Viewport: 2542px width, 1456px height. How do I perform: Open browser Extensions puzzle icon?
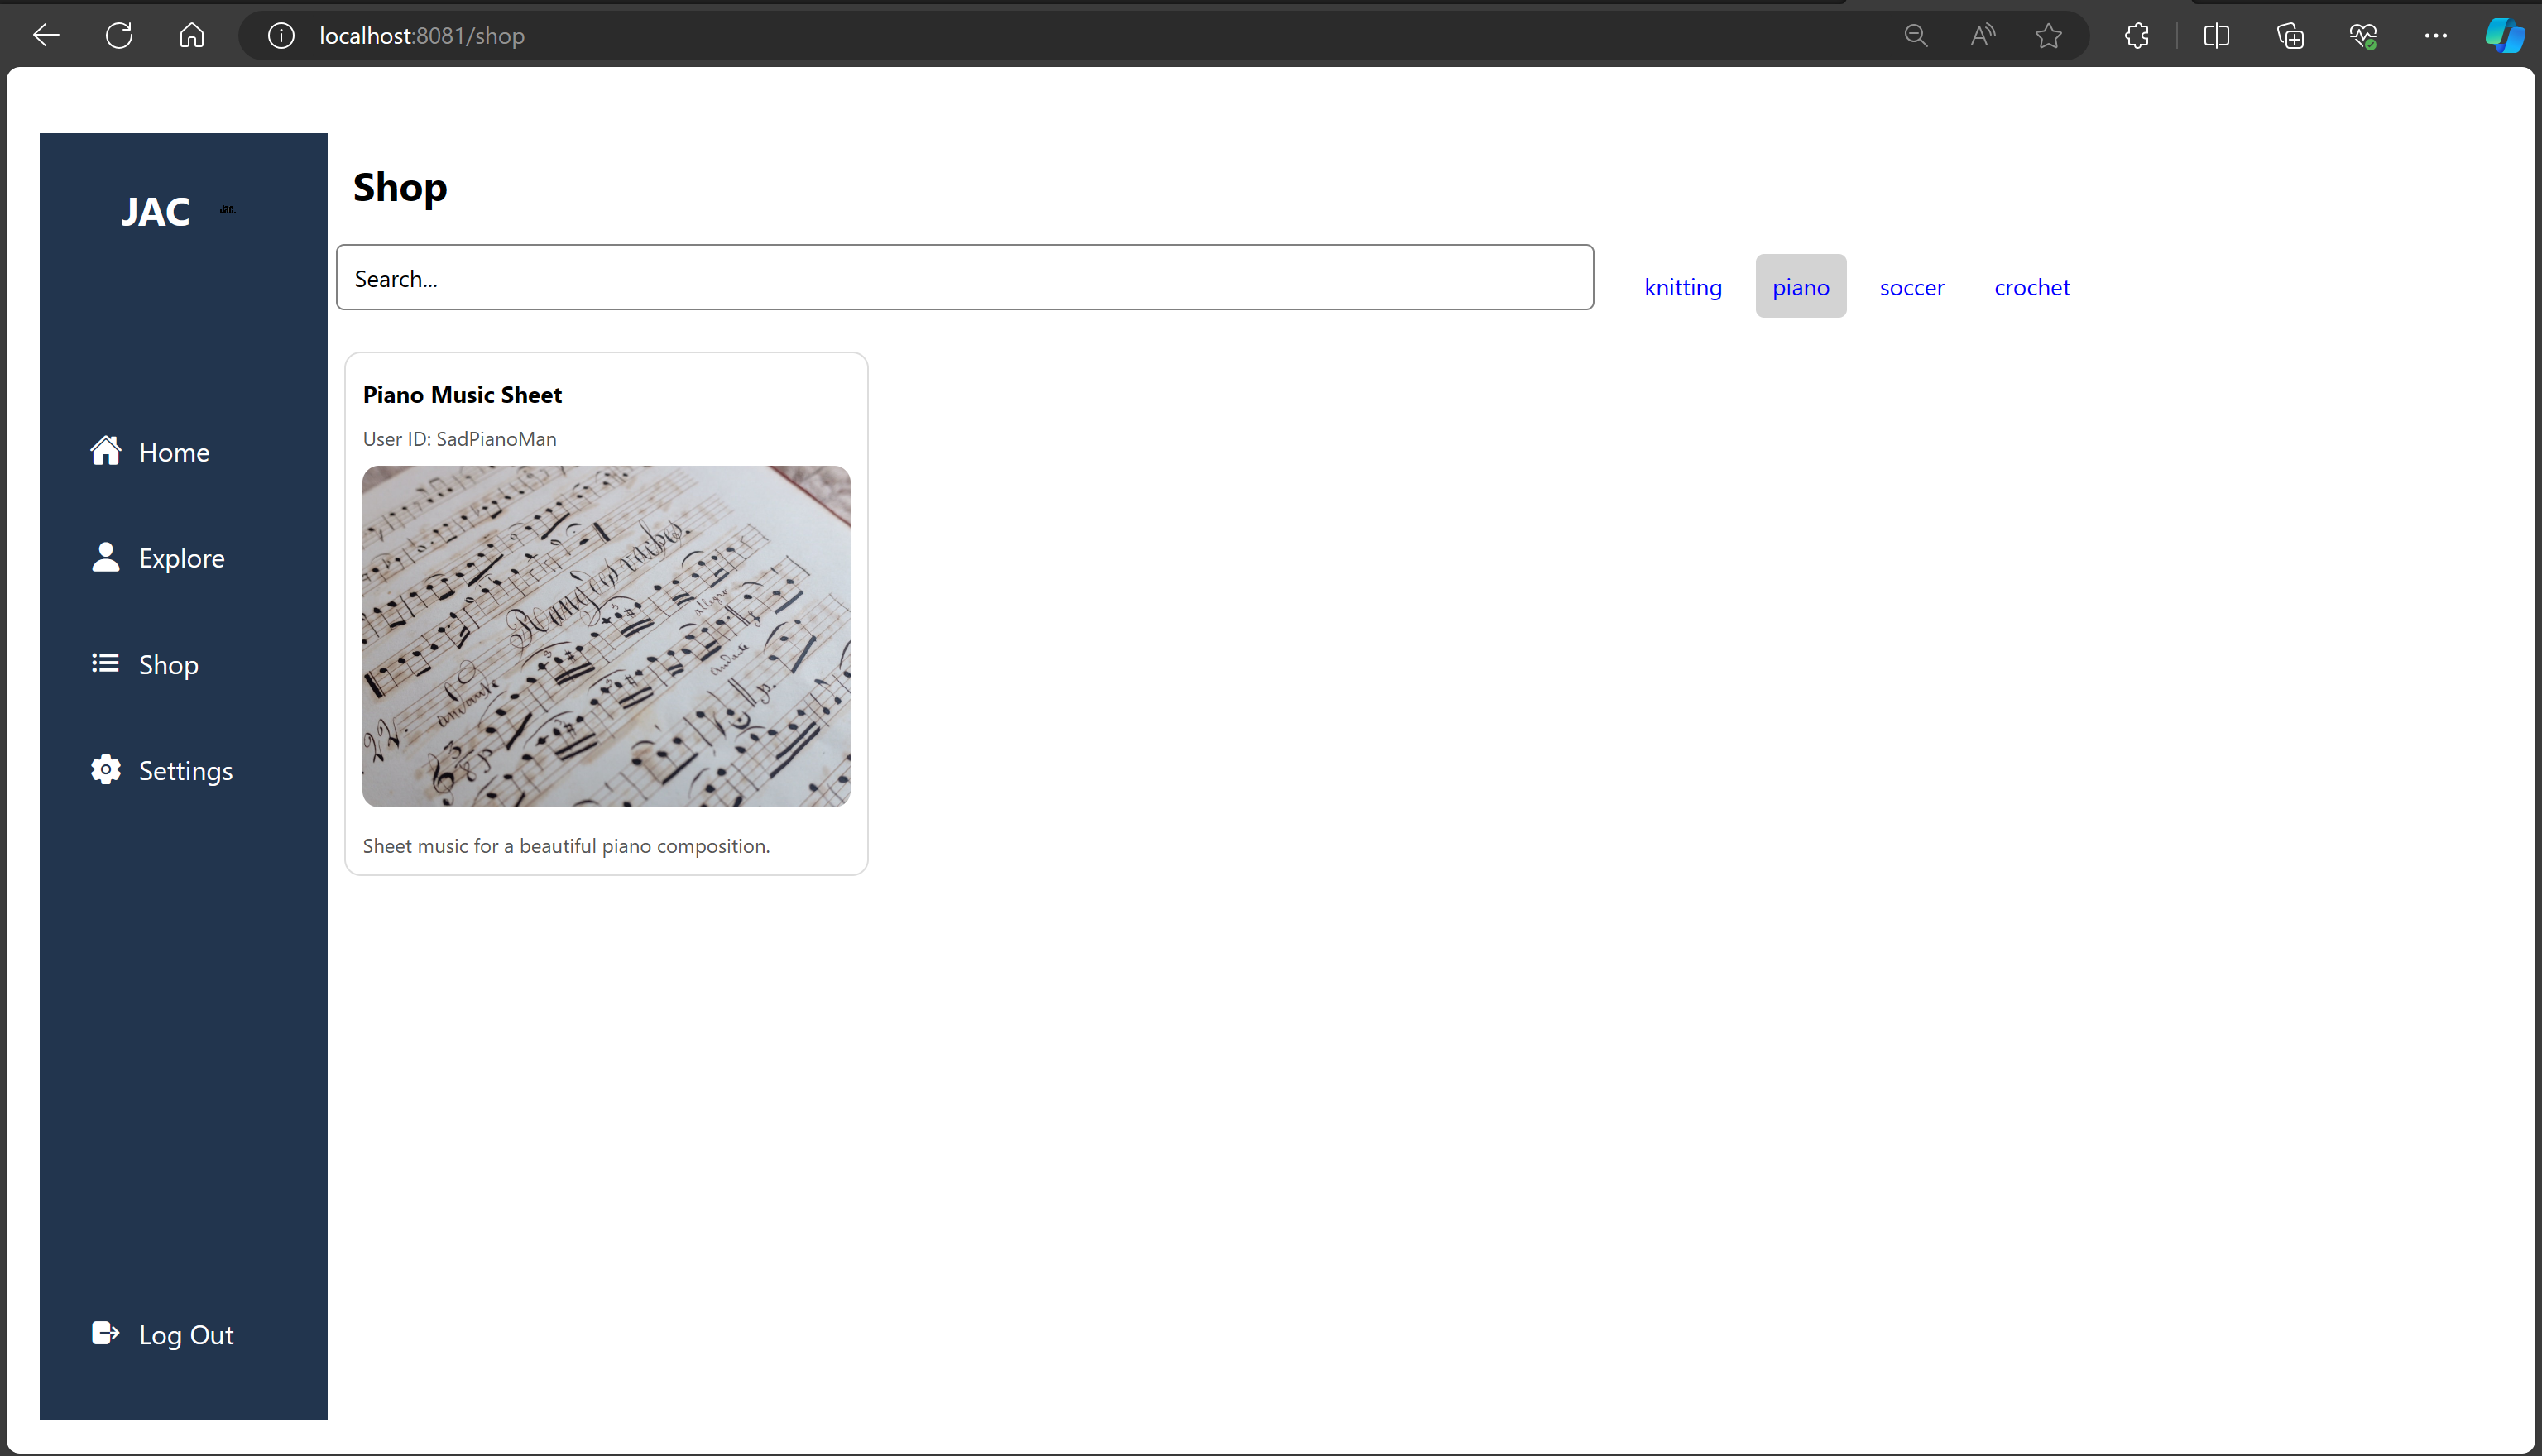[x=2136, y=36]
